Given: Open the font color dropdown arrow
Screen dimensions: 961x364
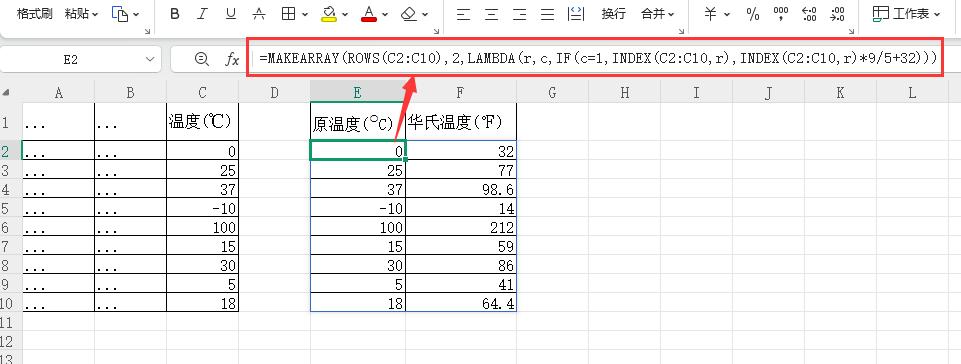Looking at the screenshot, I should point(385,15).
